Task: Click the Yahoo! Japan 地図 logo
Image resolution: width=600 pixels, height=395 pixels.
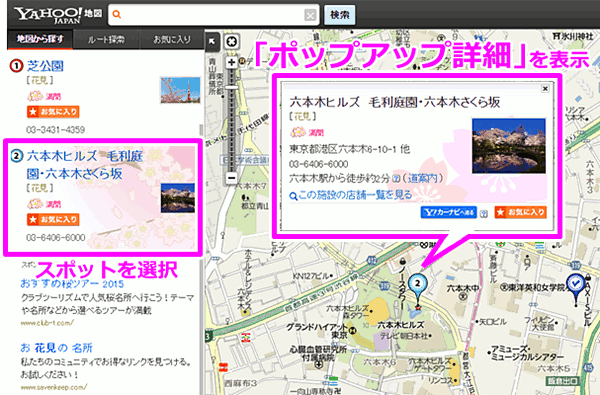Action: tap(58, 15)
